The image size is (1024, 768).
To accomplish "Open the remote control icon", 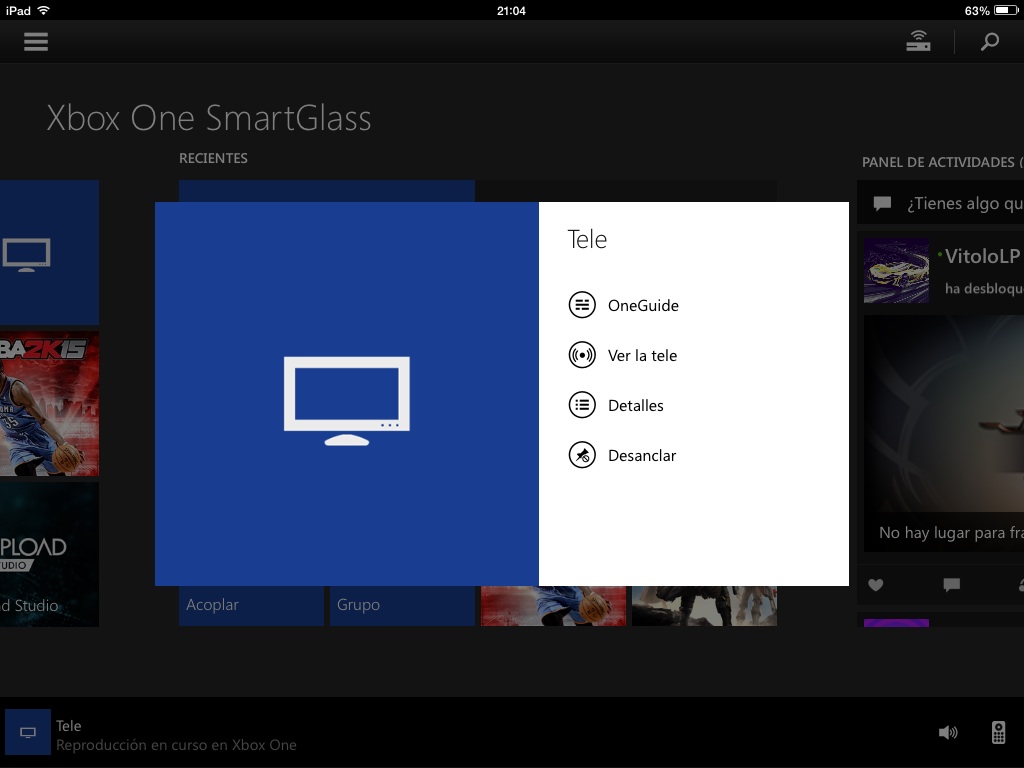I will [x=998, y=733].
